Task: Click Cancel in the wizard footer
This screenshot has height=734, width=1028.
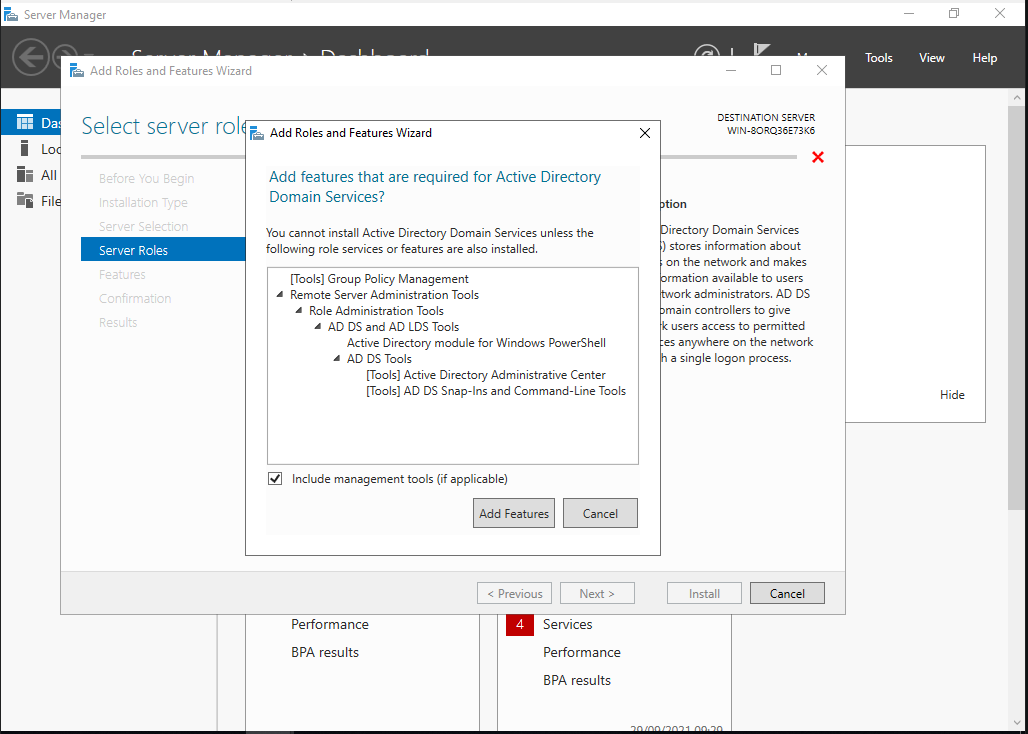Action: 787,593
